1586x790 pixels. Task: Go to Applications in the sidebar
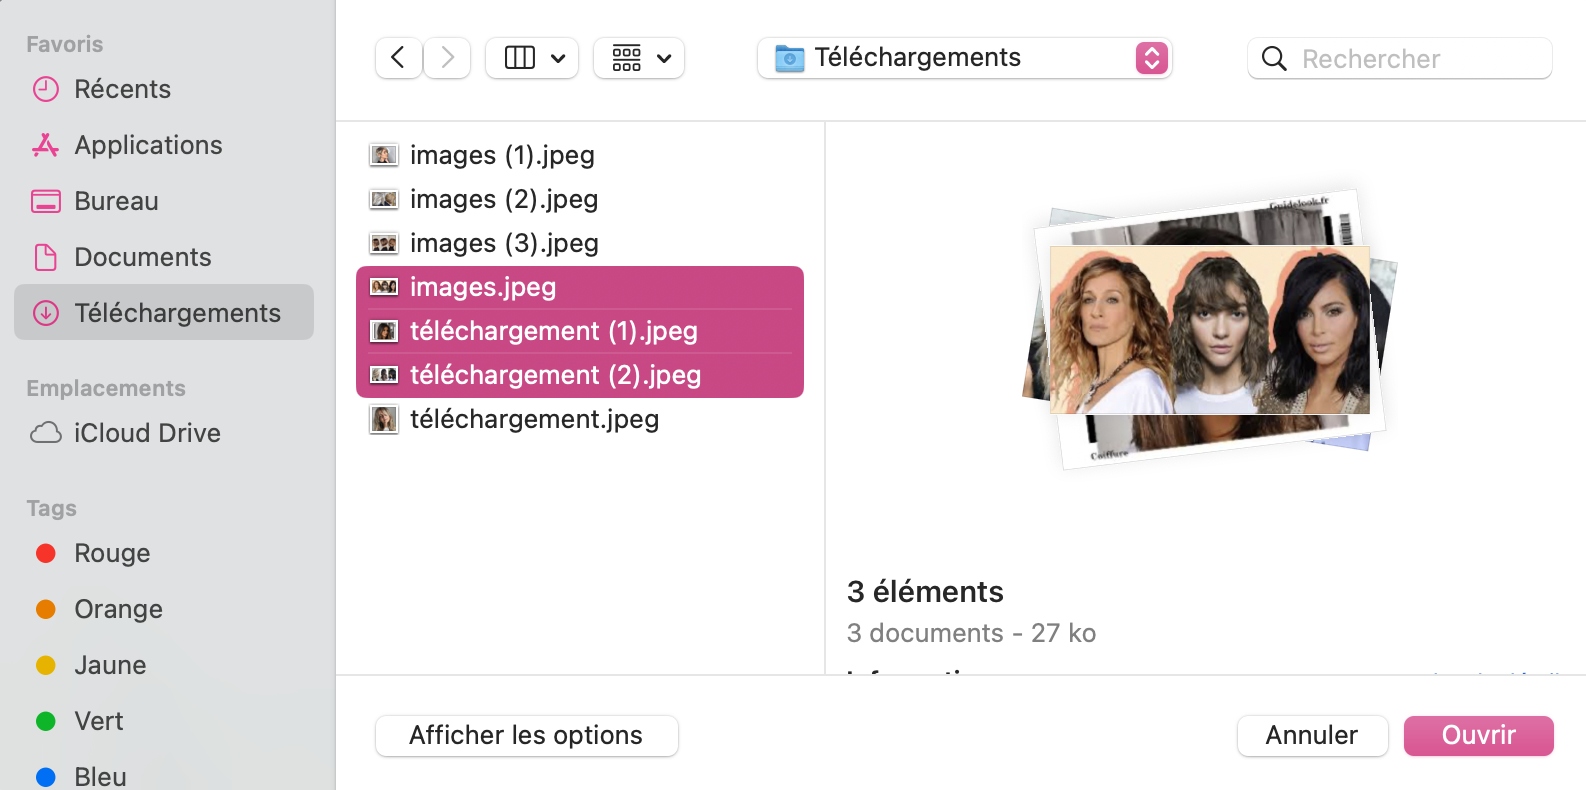pos(148,145)
